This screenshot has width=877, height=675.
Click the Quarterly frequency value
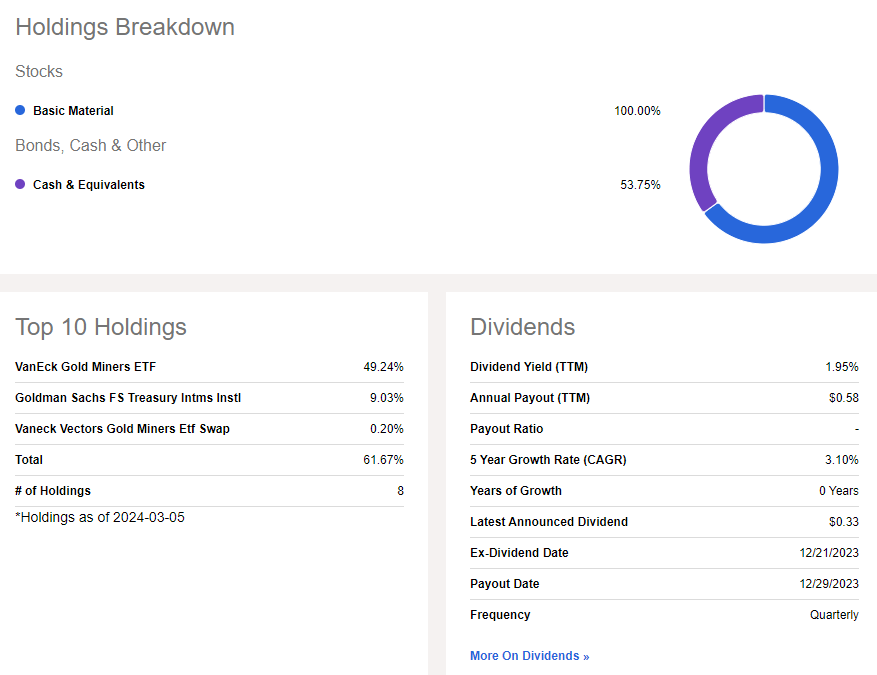[834, 615]
